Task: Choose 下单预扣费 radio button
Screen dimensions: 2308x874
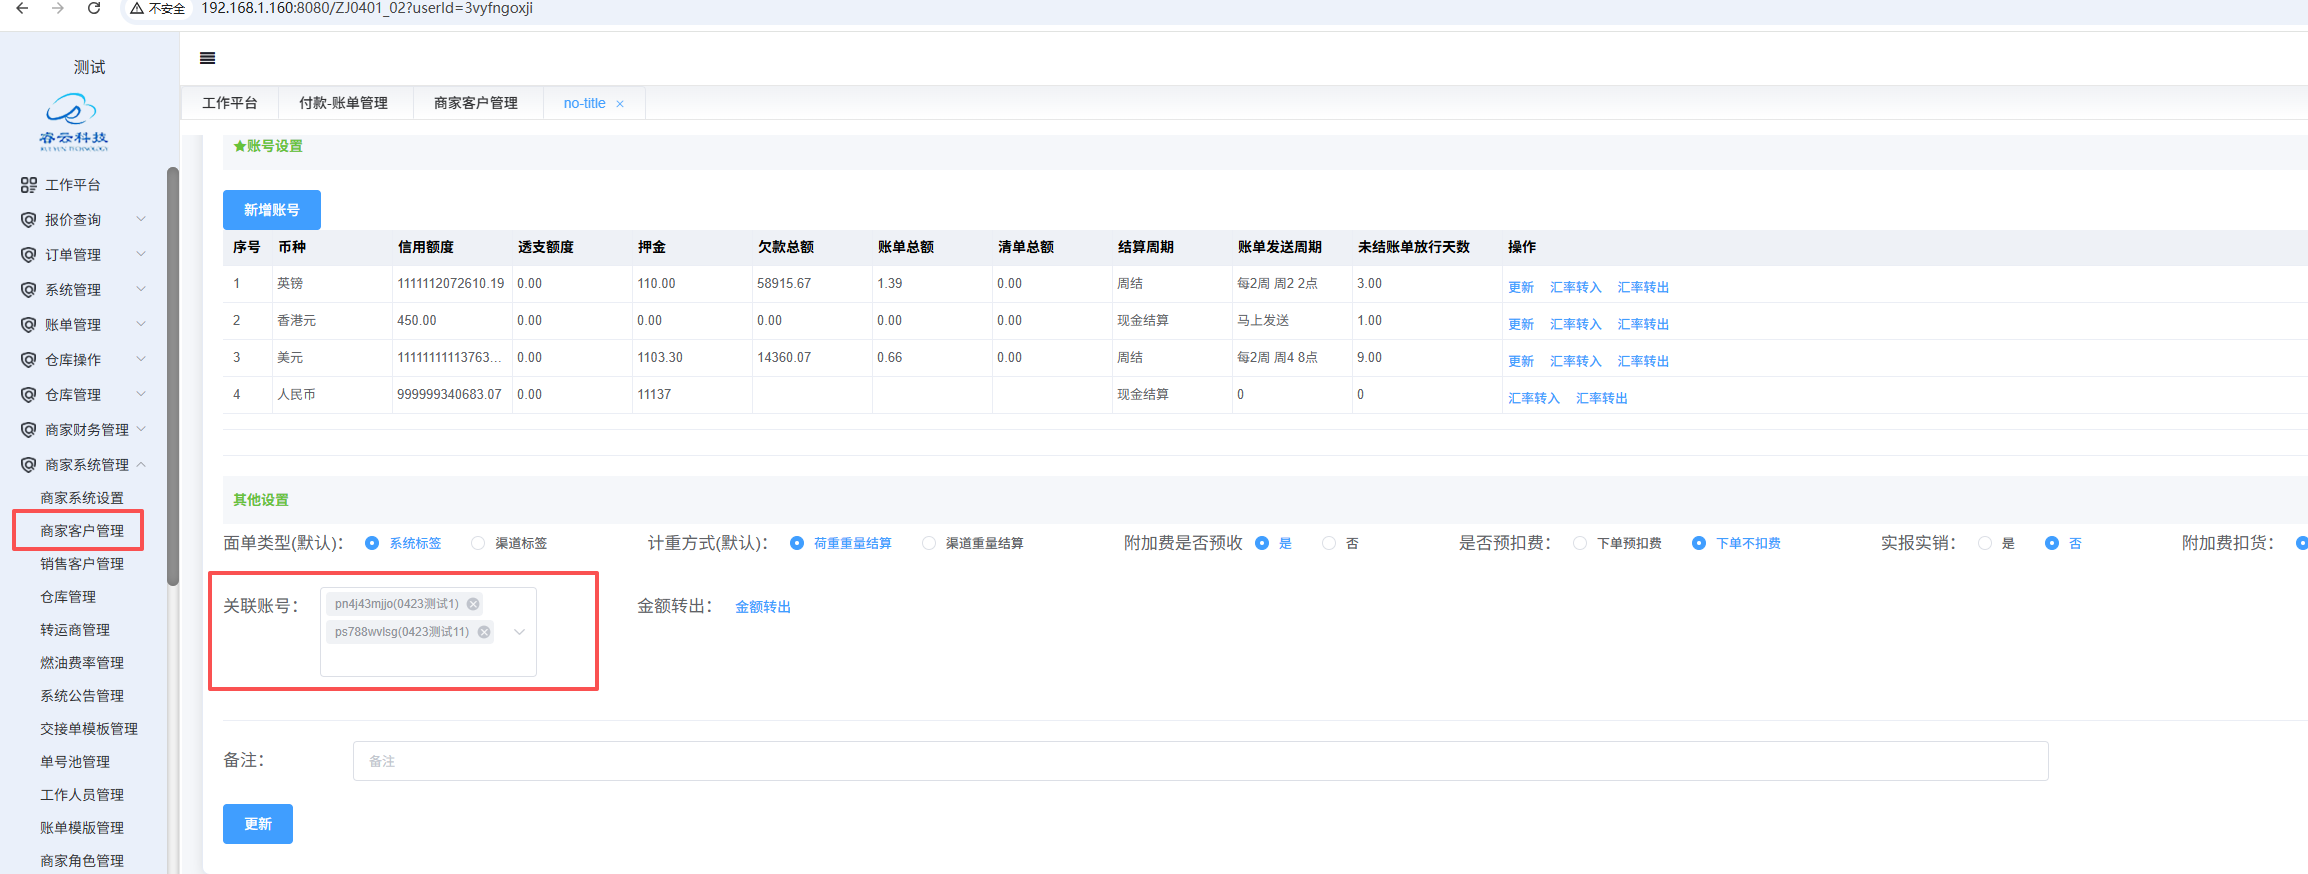Action: [1580, 543]
